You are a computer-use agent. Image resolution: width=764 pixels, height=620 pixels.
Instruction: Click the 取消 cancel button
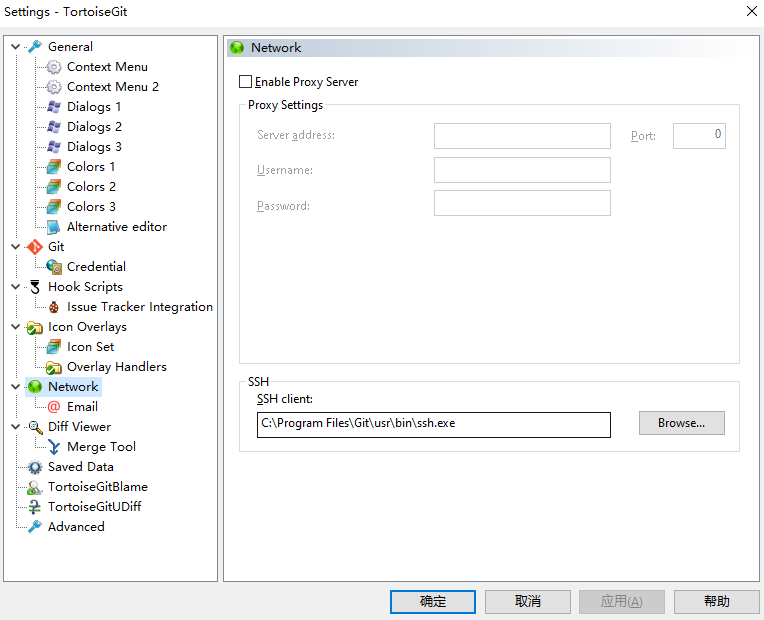tap(528, 602)
